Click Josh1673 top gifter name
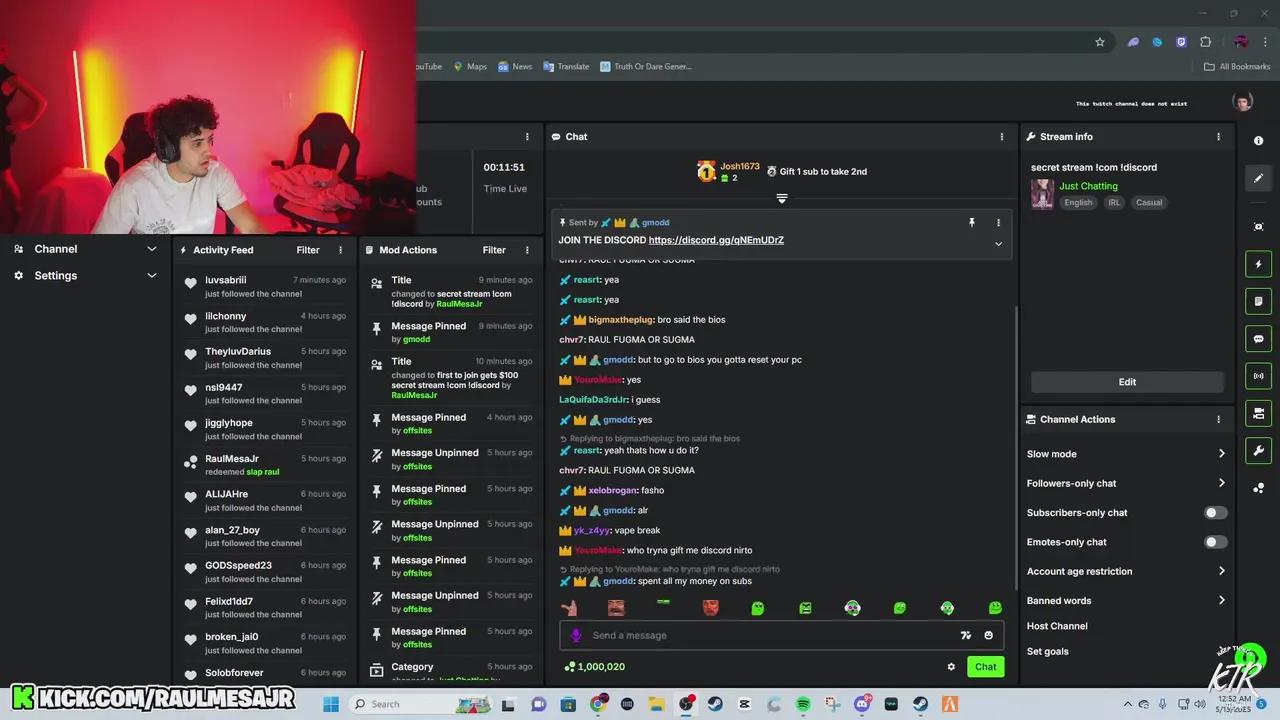Viewport: 1280px width, 720px height. (740, 166)
